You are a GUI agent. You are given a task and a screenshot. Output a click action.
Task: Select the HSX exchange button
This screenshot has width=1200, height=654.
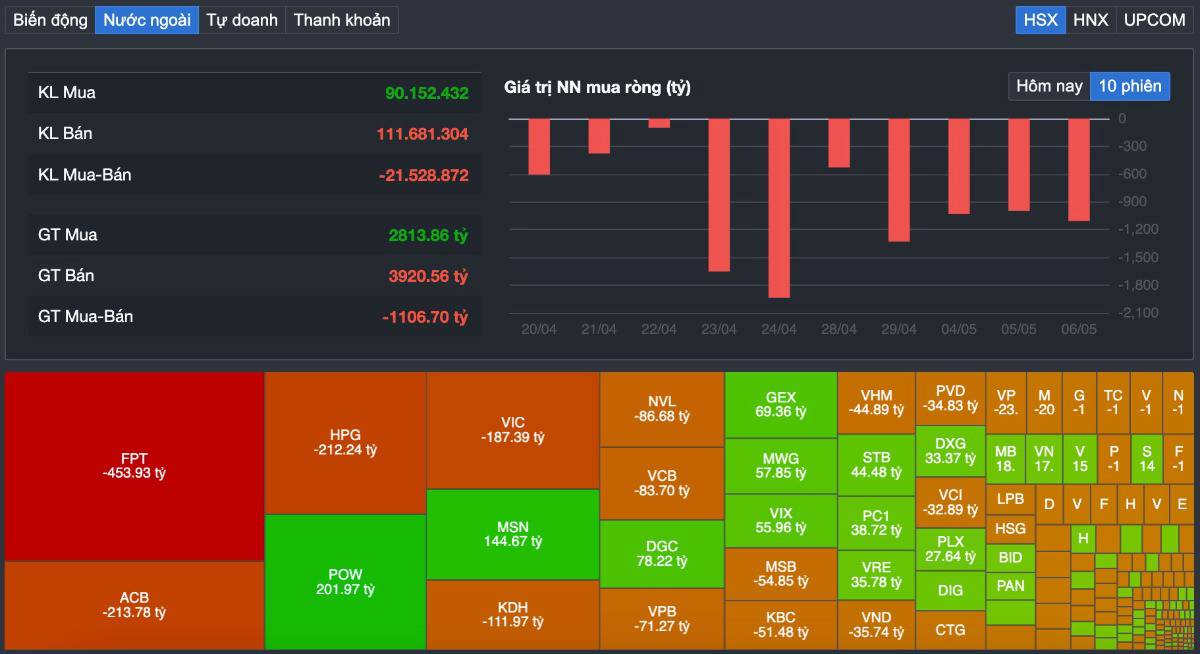click(x=1040, y=20)
